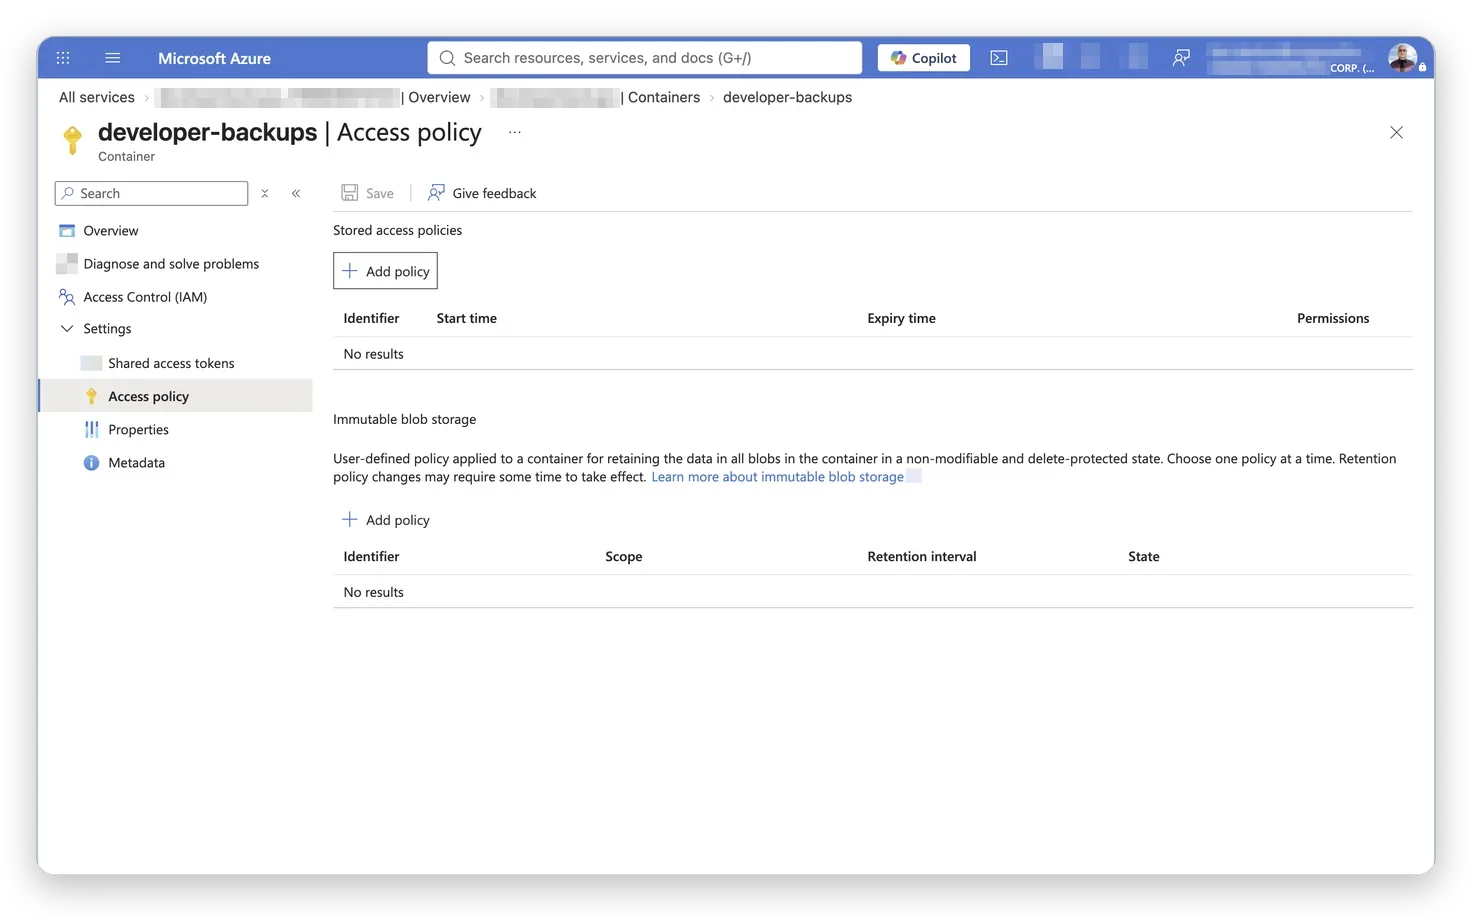Click the State column header
This screenshot has height=919, width=1472.
coord(1144,556)
